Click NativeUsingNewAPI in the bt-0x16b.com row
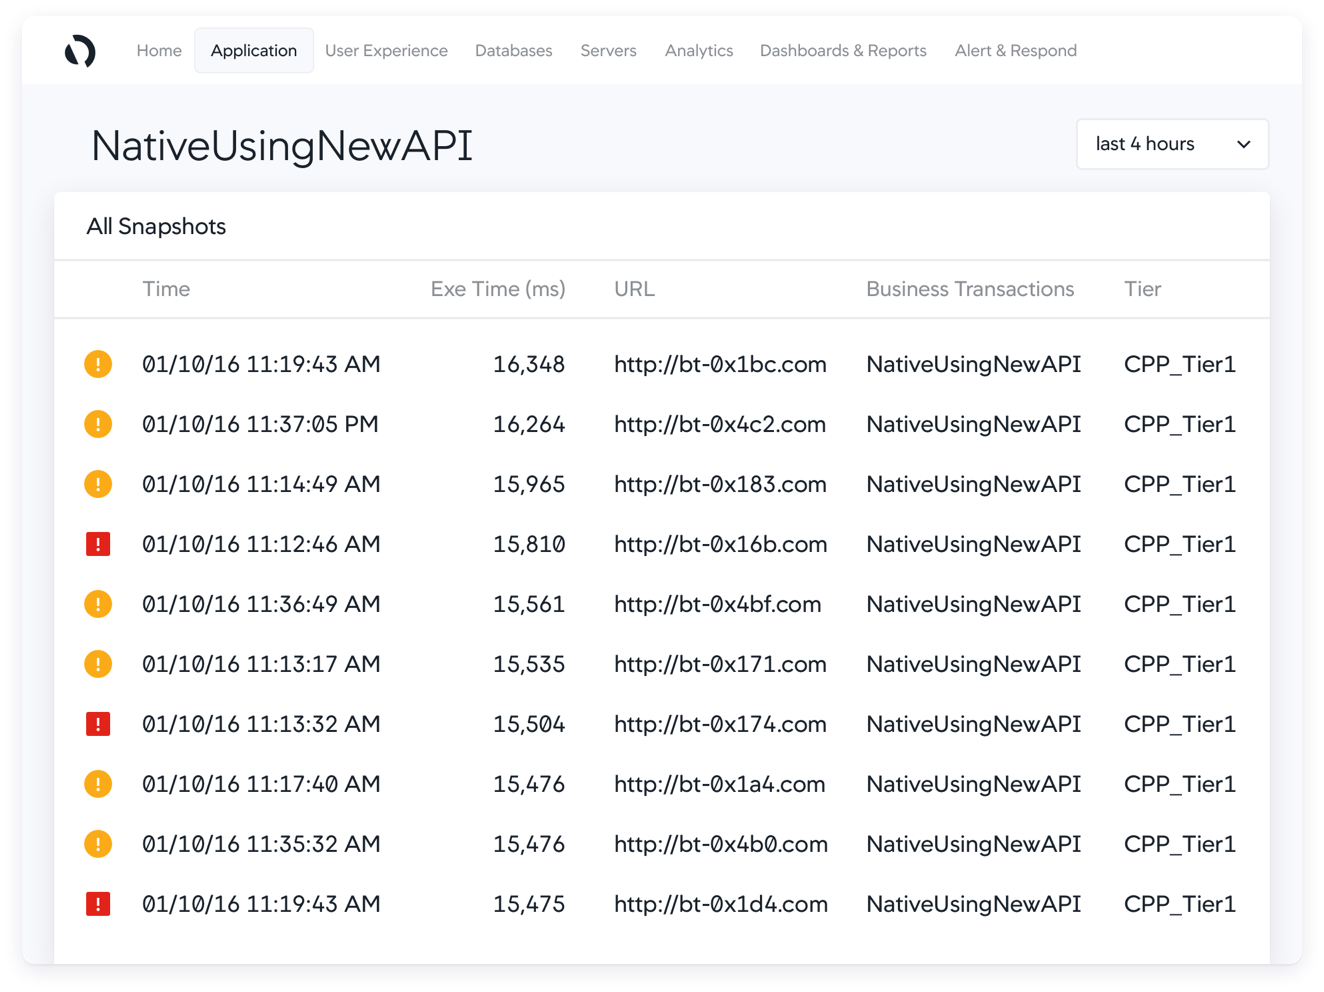 [x=973, y=544]
